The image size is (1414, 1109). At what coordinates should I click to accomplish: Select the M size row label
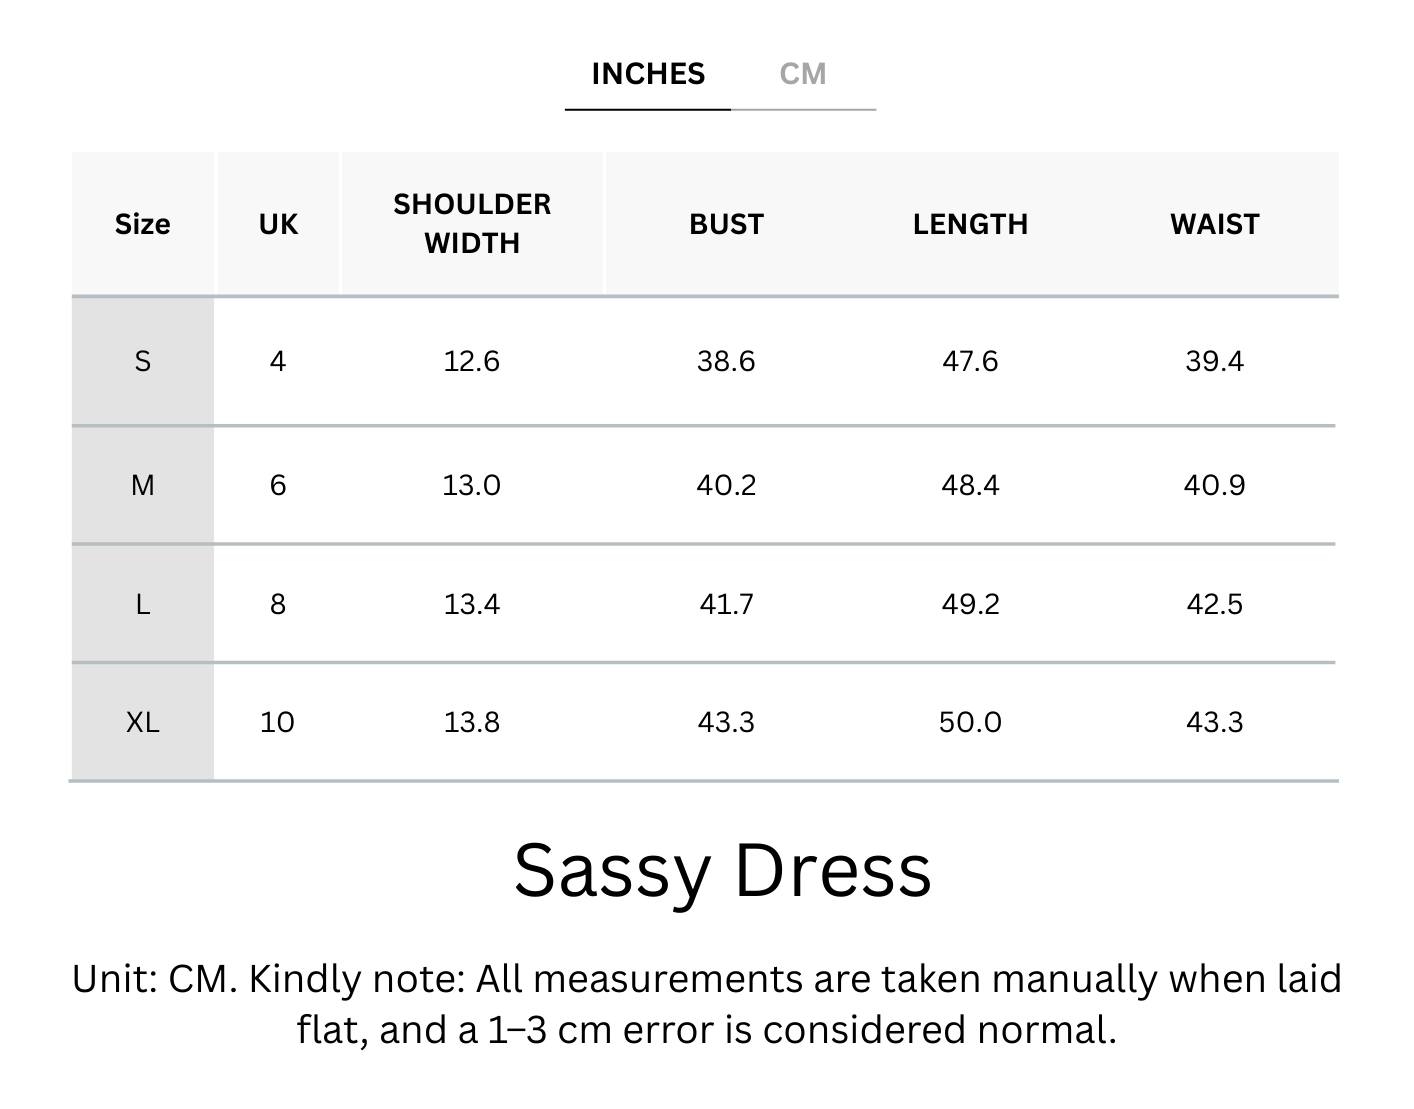142,485
